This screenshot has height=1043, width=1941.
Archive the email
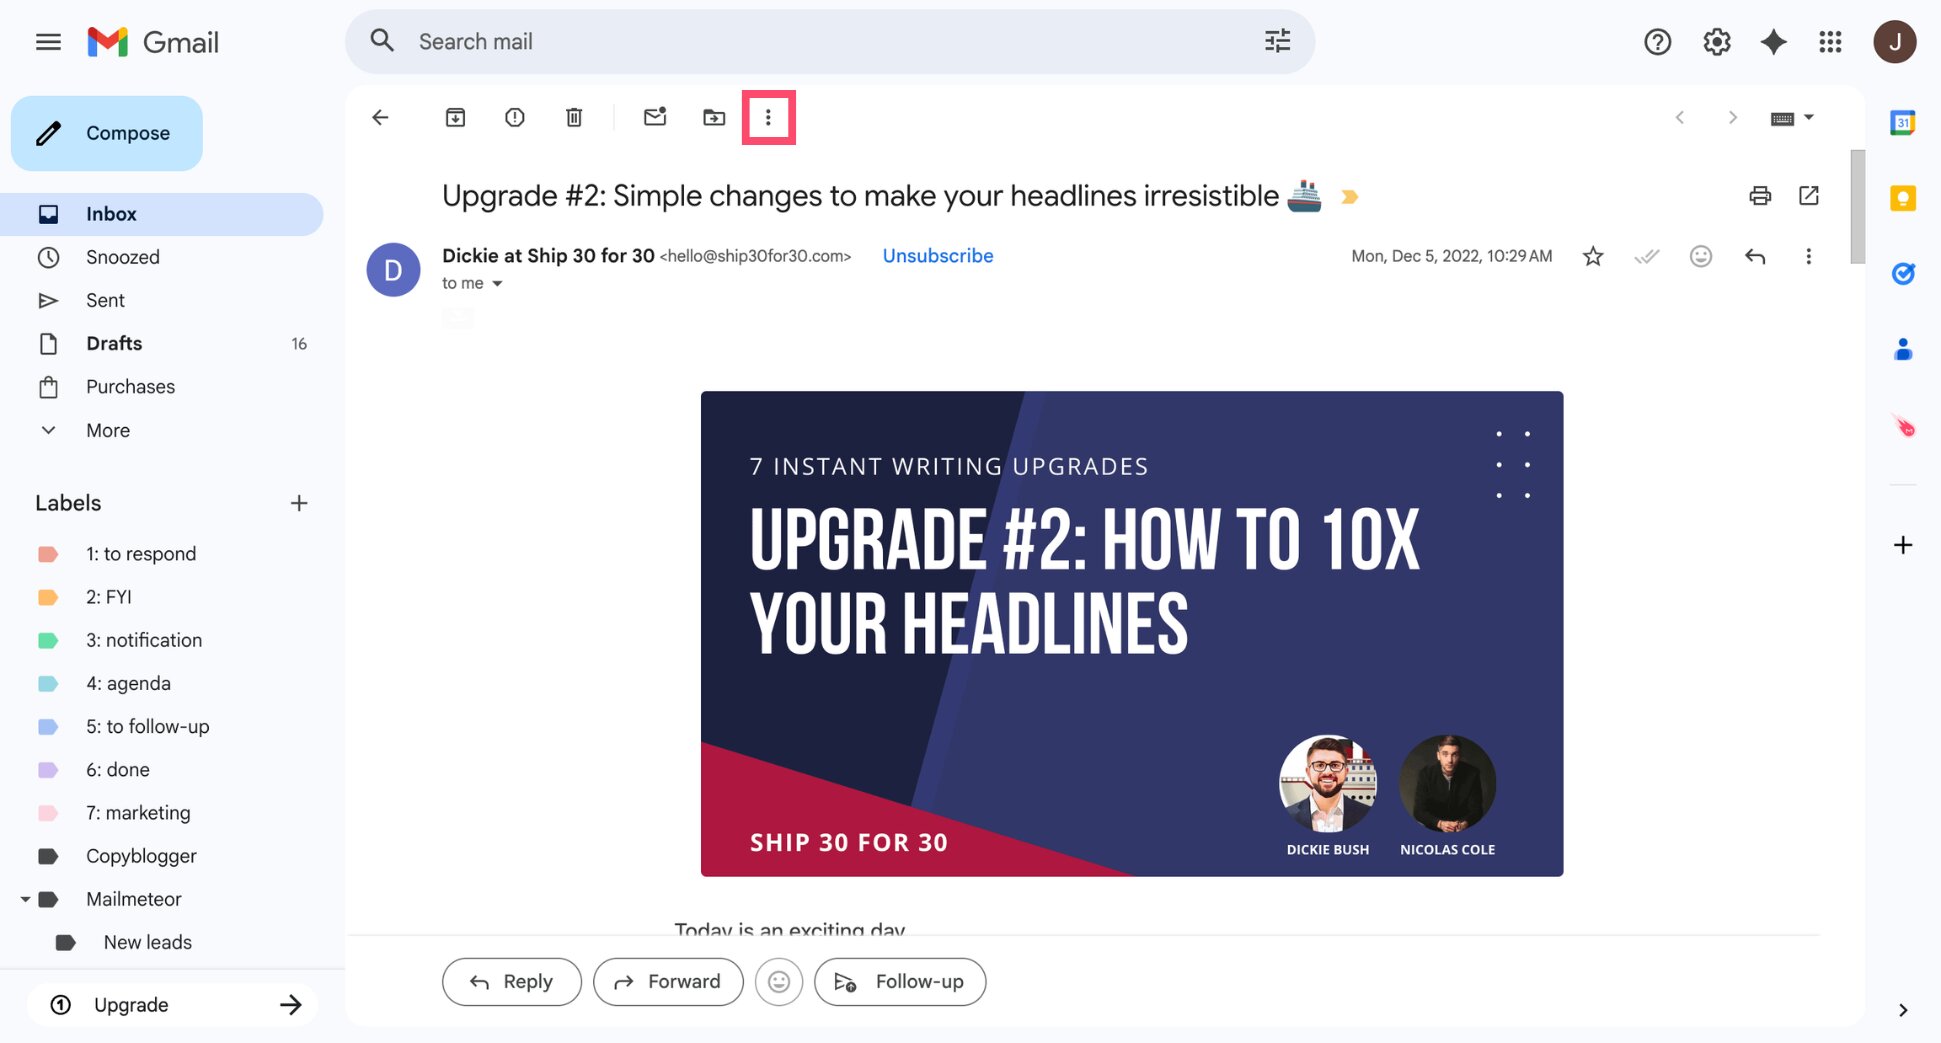coord(455,117)
